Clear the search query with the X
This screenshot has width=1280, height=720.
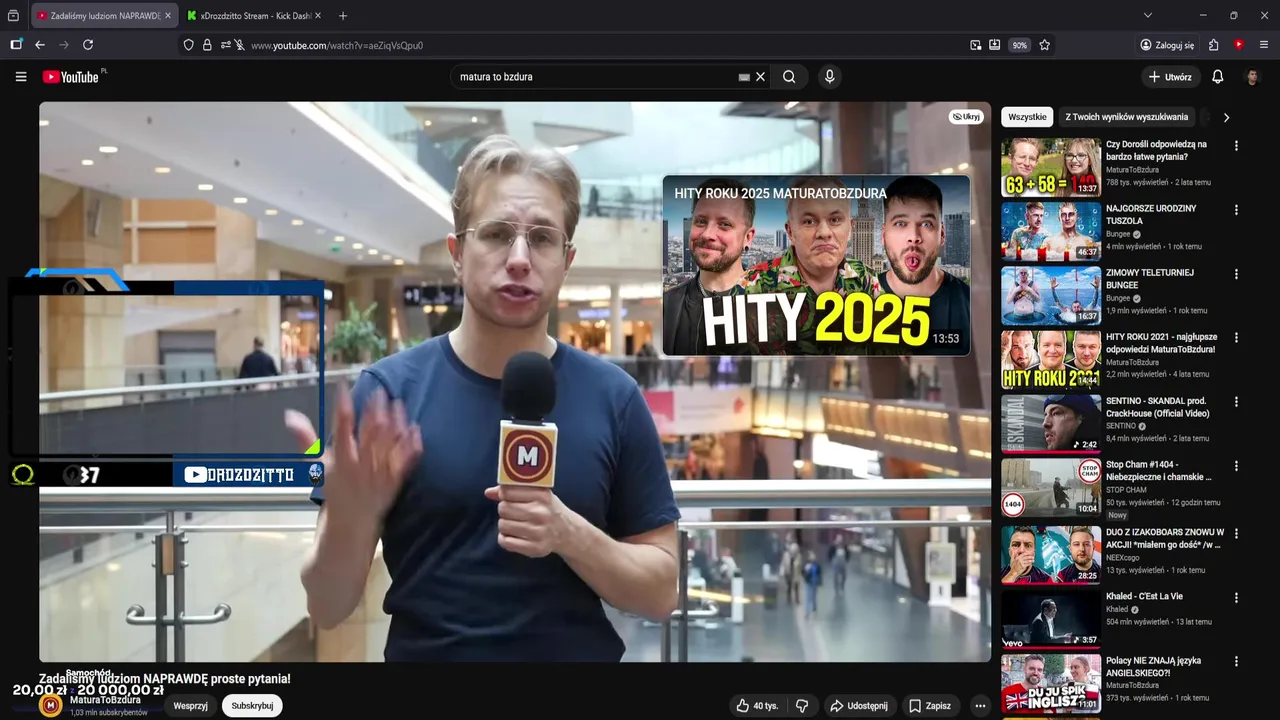[x=760, y=77]
